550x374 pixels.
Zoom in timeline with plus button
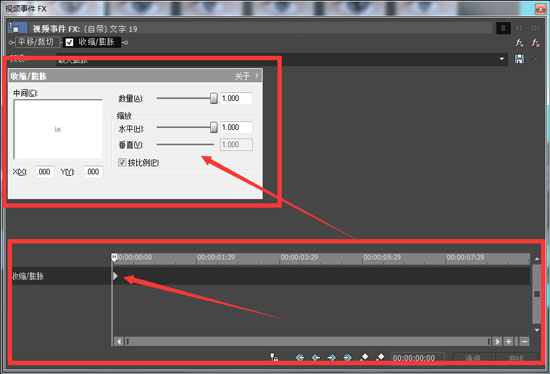click(x=509, y=341)
